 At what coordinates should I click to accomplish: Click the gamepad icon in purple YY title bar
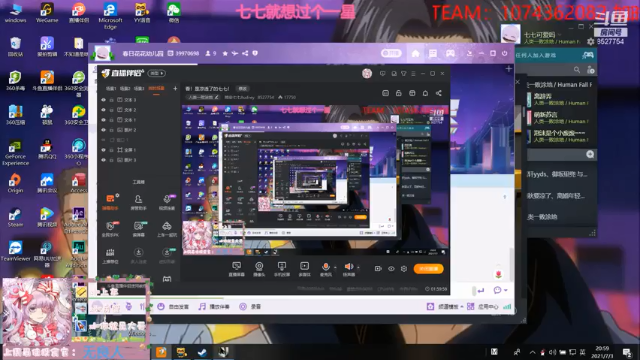pyautogui.click(x=450, y=53)
